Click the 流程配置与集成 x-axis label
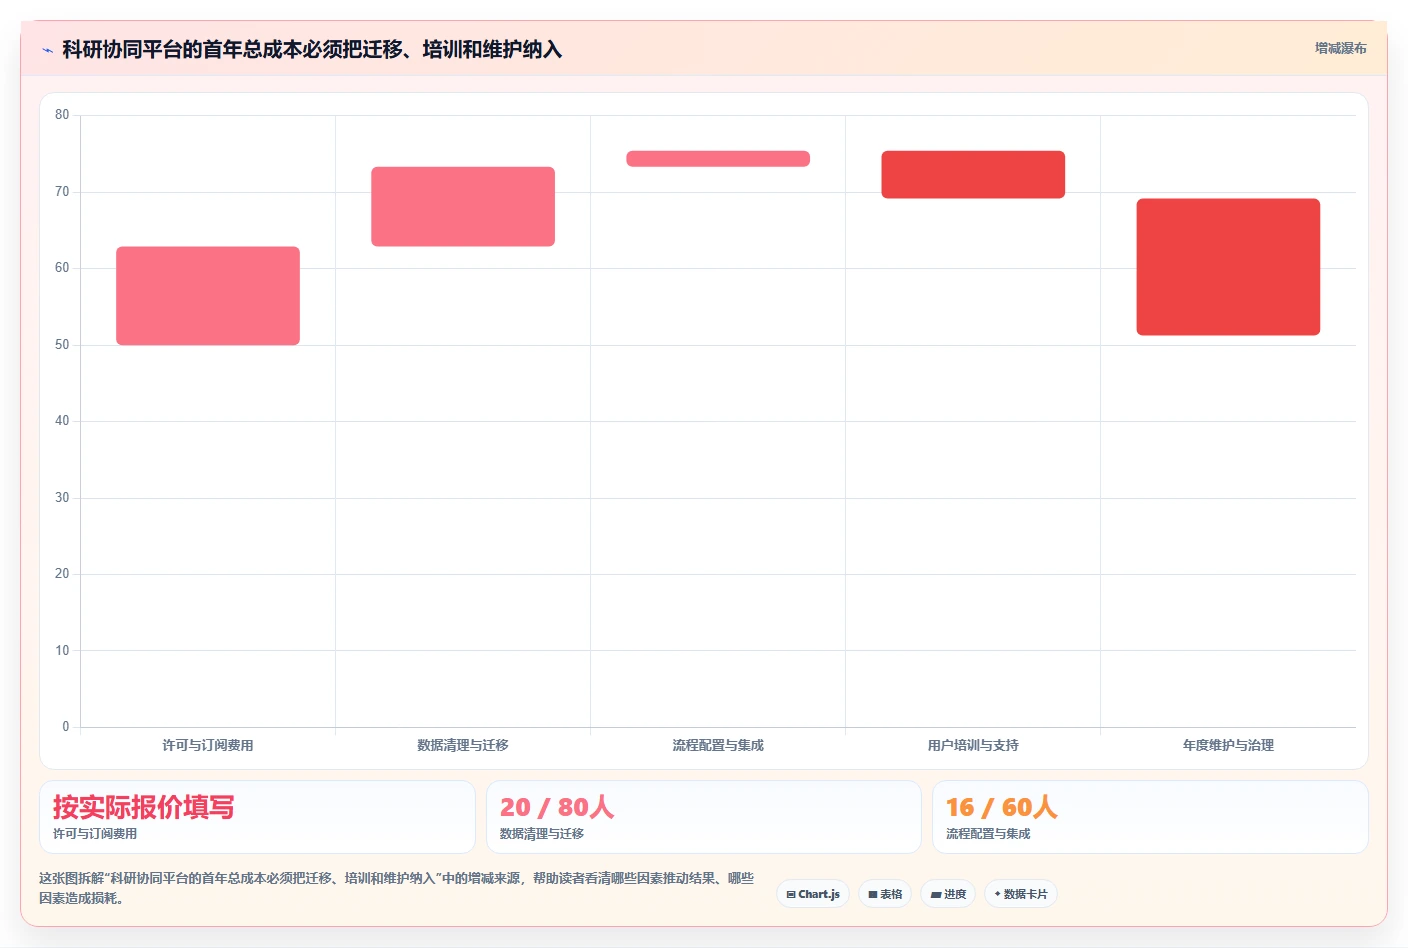Screen dimensions: 1408x948 [x=718, y=745]
